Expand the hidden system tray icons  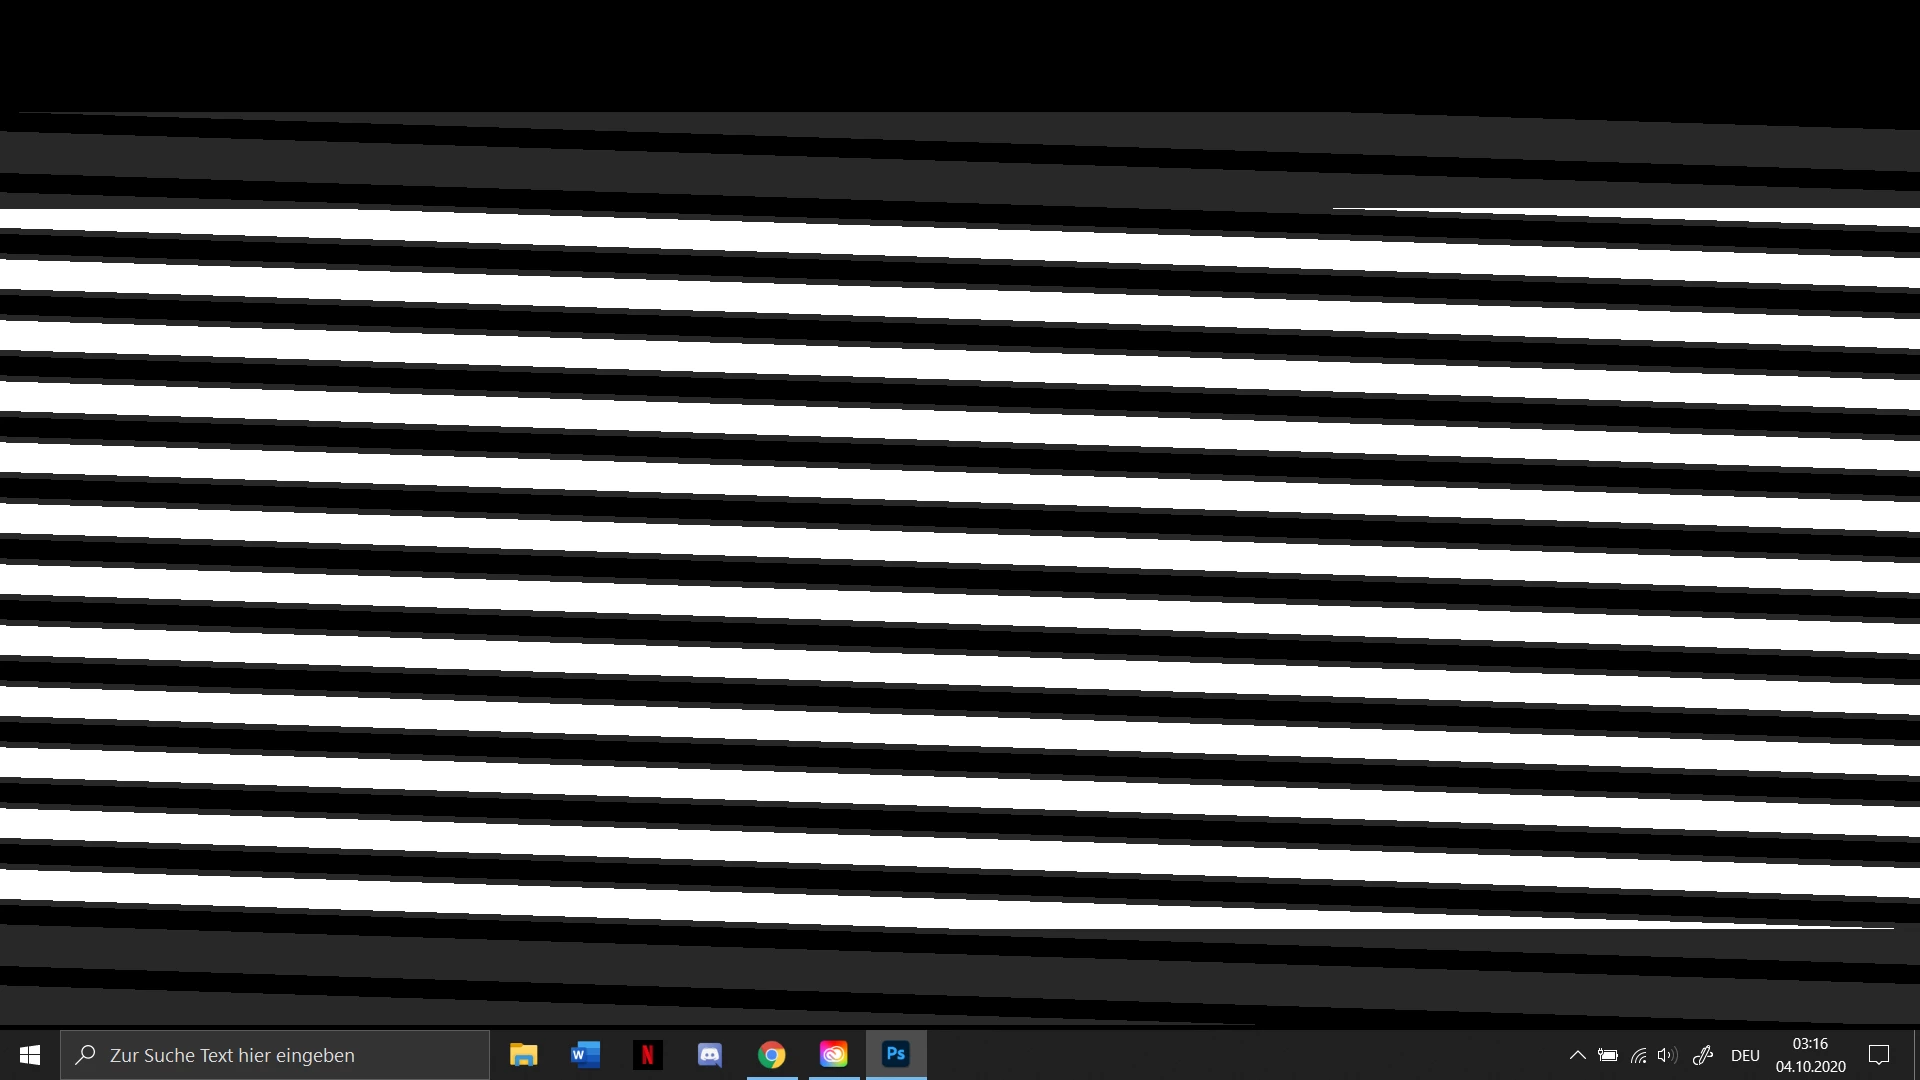(1577, 1055)
